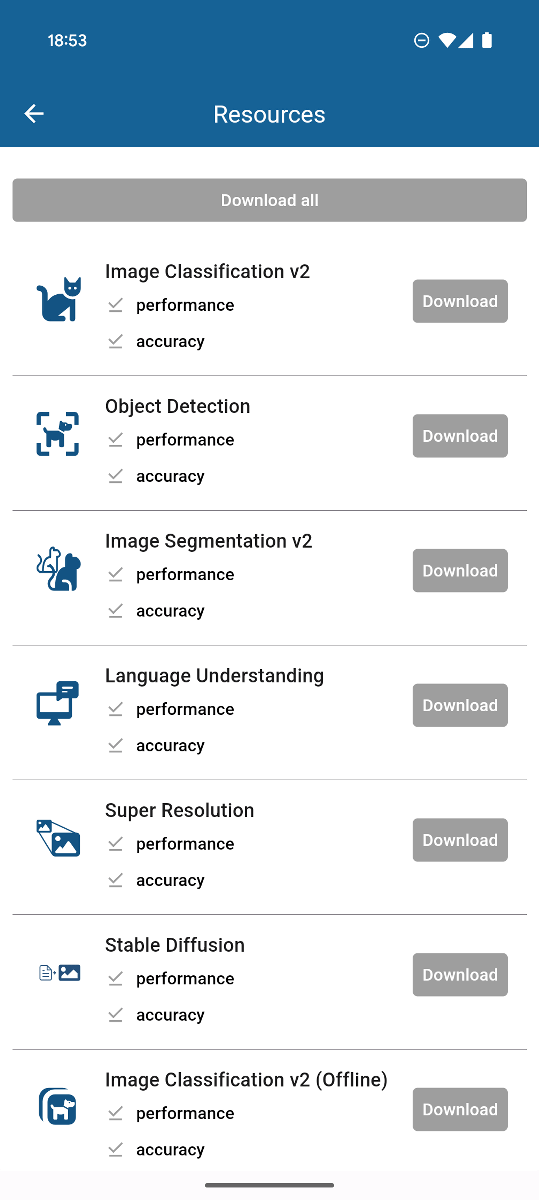Click the Do Not Disturb status bar icon
This screenshot has width=539, height=1200.
(x=422, y=41)
